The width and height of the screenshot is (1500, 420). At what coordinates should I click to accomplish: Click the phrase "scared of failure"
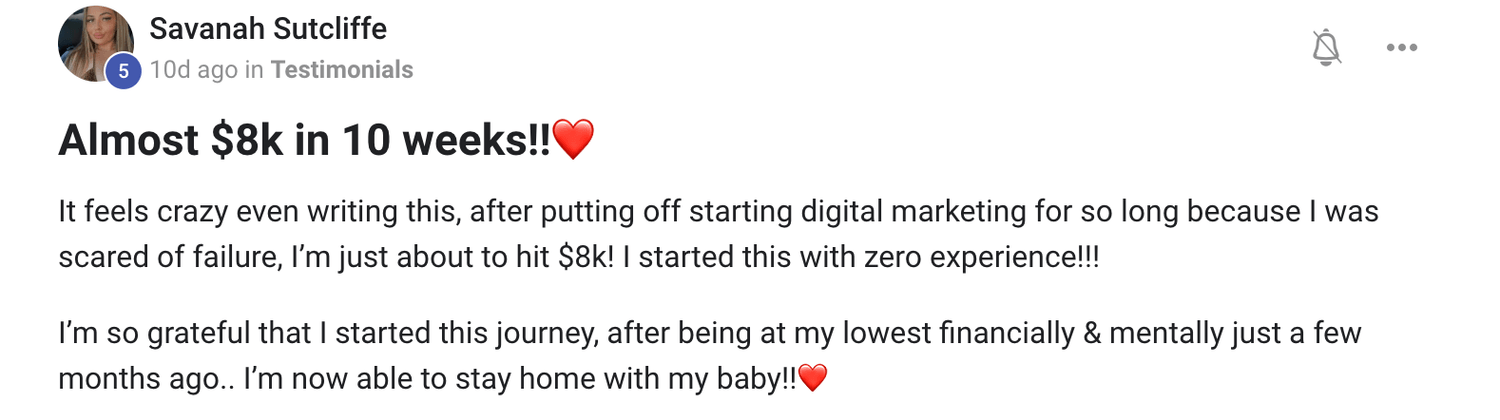pos(166,258)
